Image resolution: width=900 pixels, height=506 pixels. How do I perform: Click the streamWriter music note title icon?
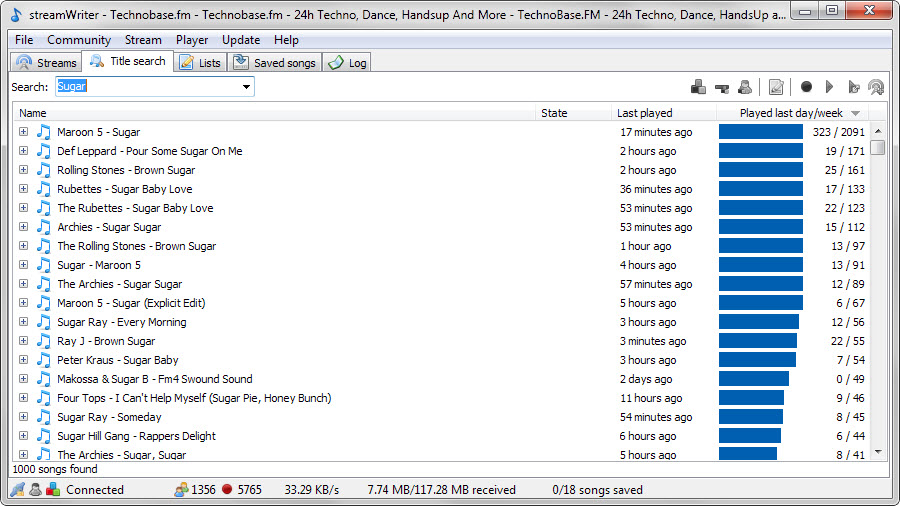[16, 14]
